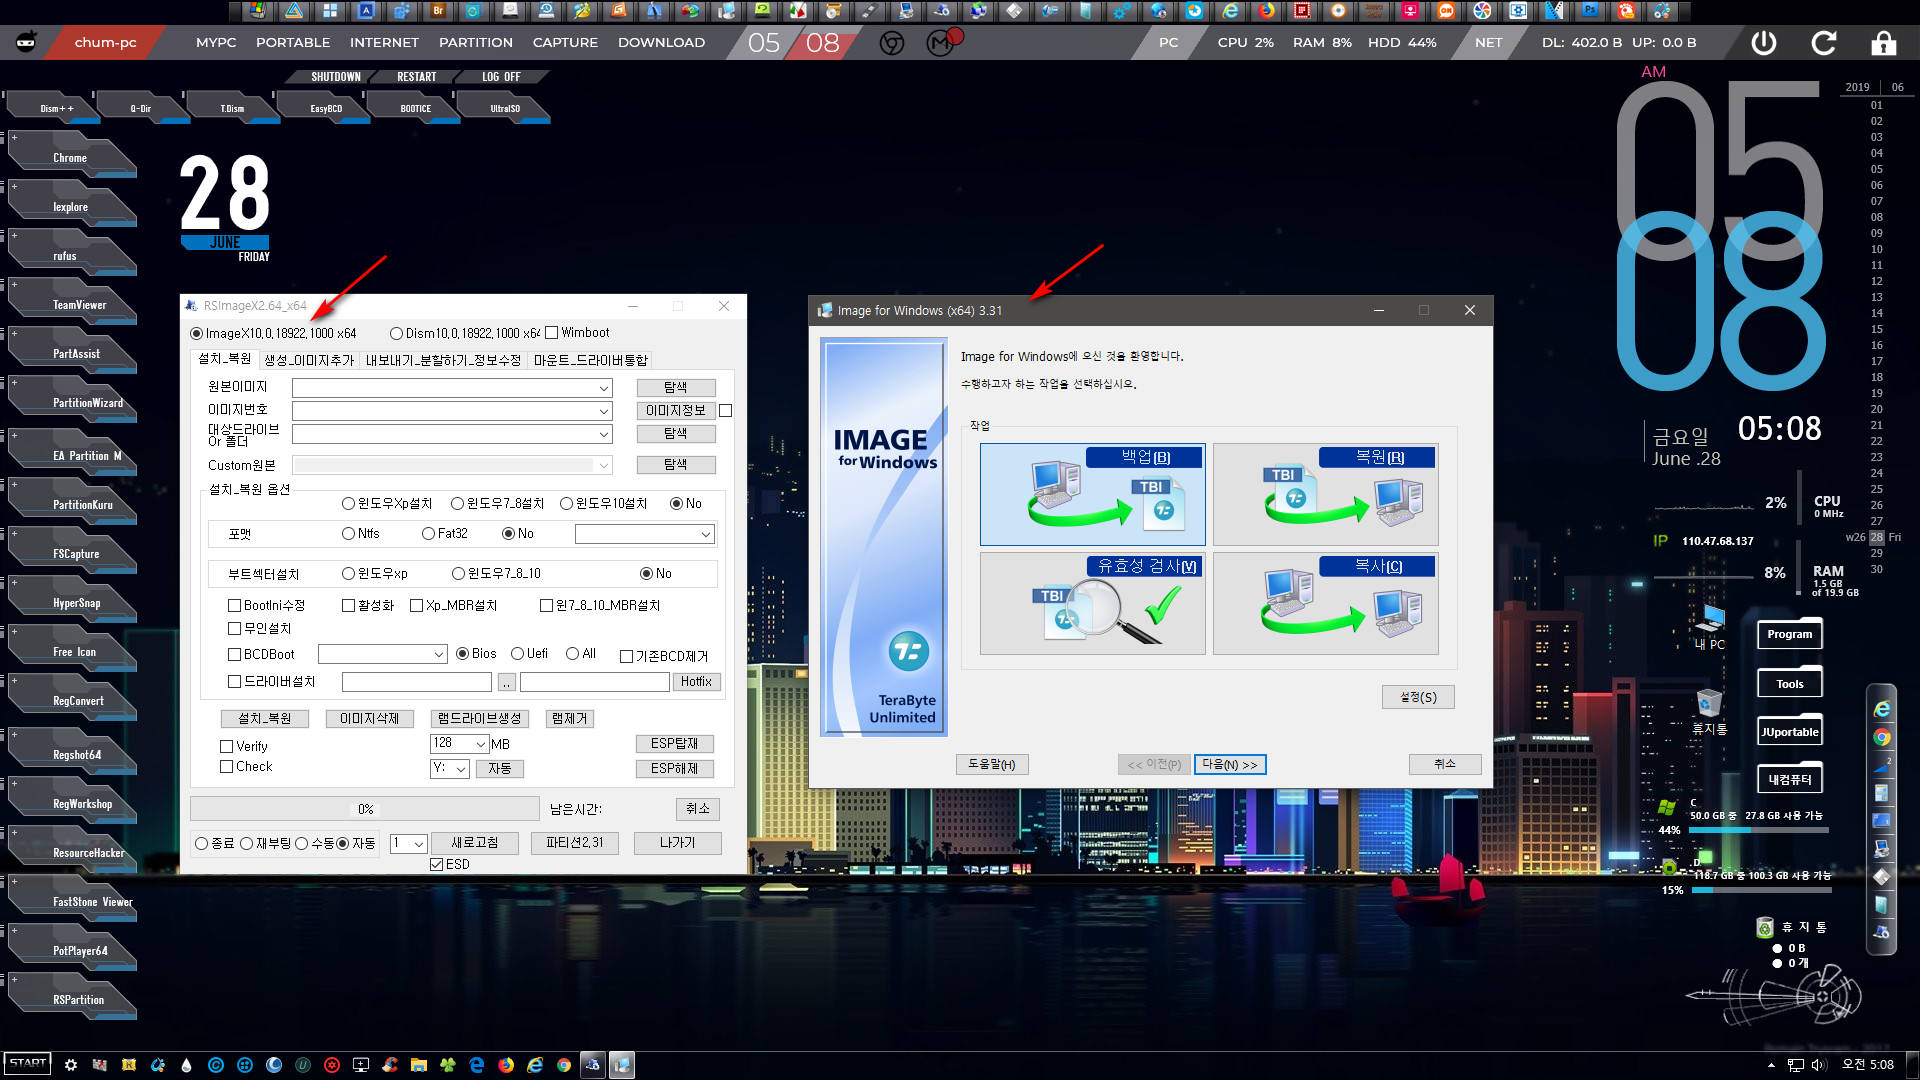Open 내 PC desktop icon
The width and height of the screenshot is (1920, 1080).
point(1709,625)
